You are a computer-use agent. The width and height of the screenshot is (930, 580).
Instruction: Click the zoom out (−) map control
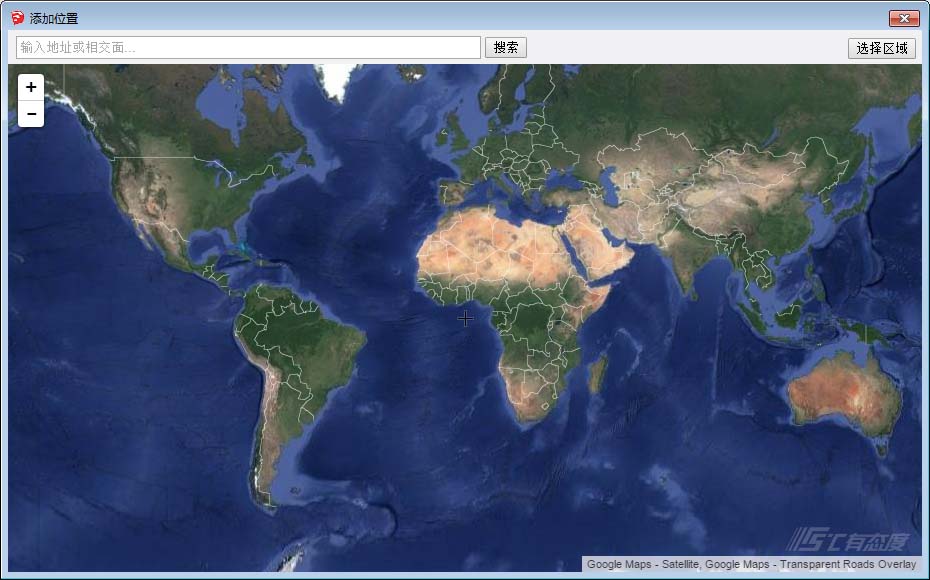click(31, 114)
